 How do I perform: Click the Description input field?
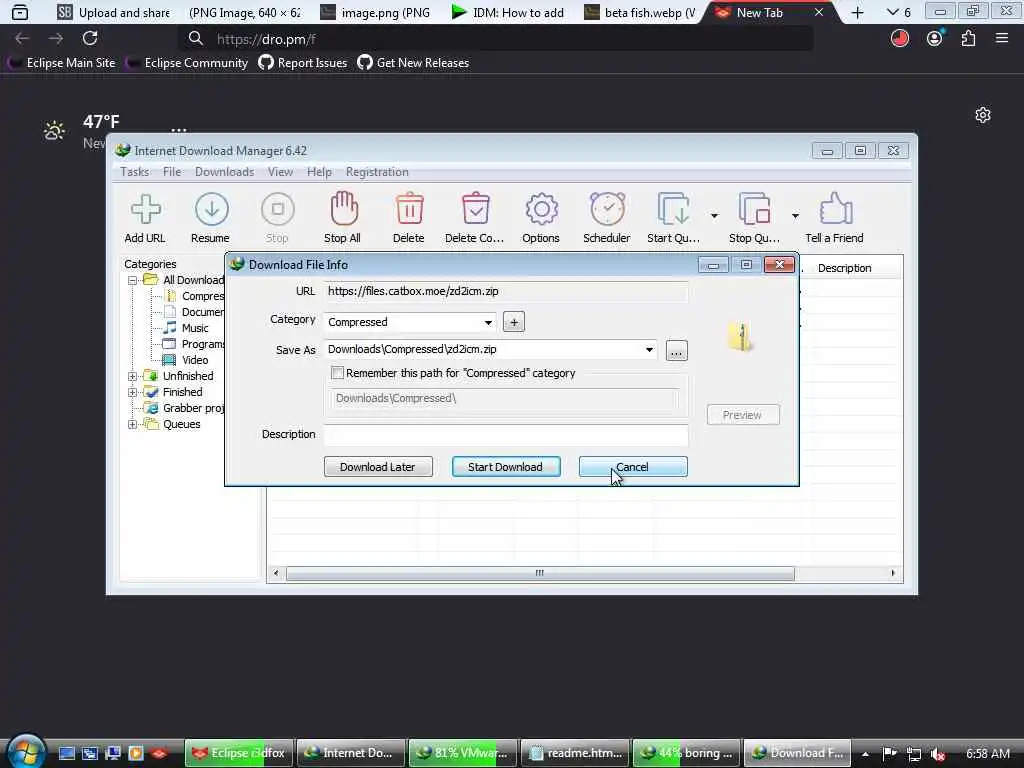[x=506, y=434]
